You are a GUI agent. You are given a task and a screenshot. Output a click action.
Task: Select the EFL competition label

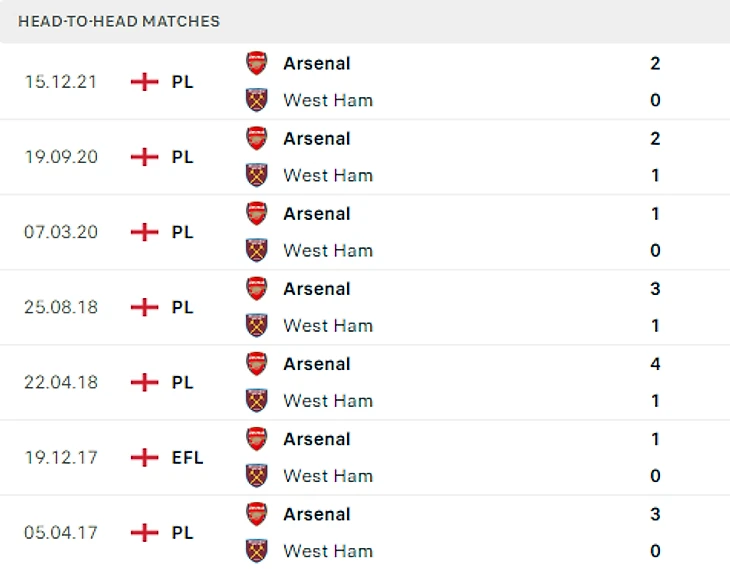click(x=187, y=457)
